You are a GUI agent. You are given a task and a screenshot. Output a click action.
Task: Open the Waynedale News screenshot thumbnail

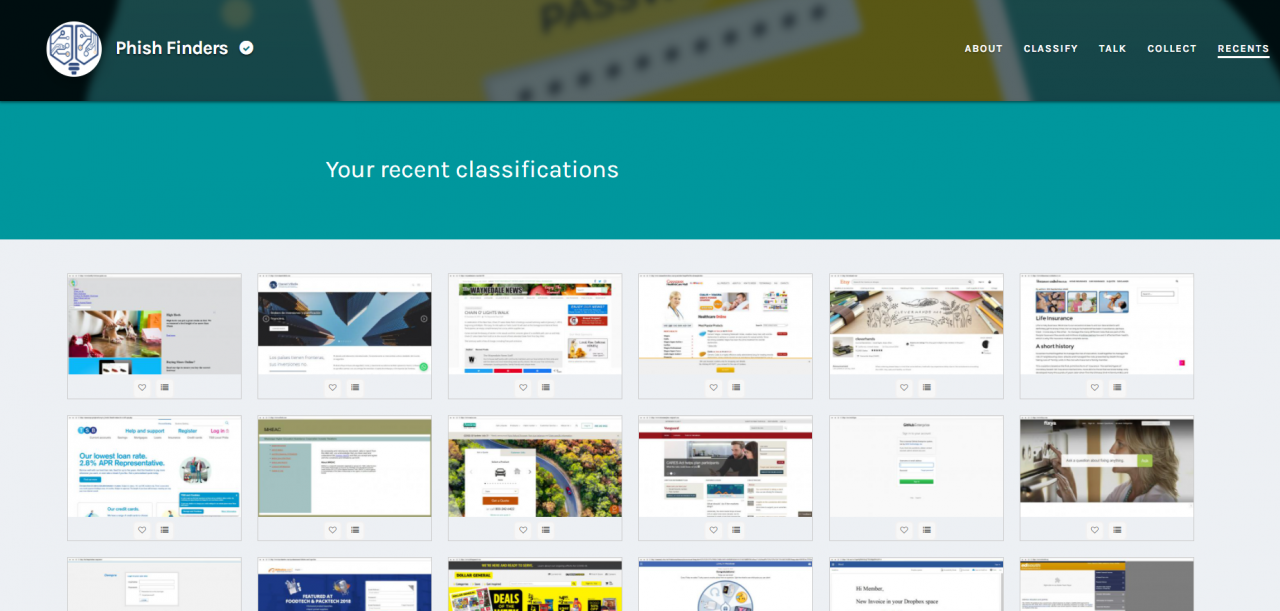point(535,325)
